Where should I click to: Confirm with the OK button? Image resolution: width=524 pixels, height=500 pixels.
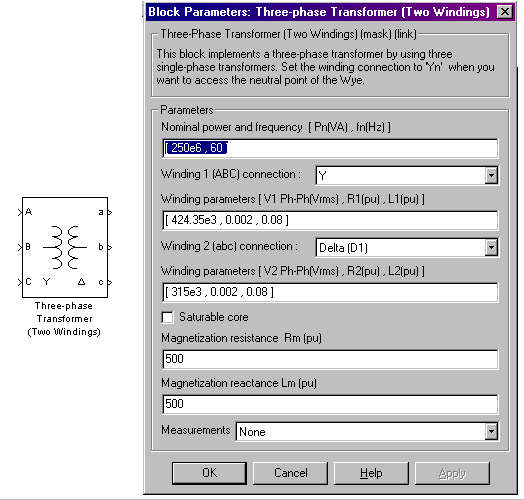[x=210, y=473]
